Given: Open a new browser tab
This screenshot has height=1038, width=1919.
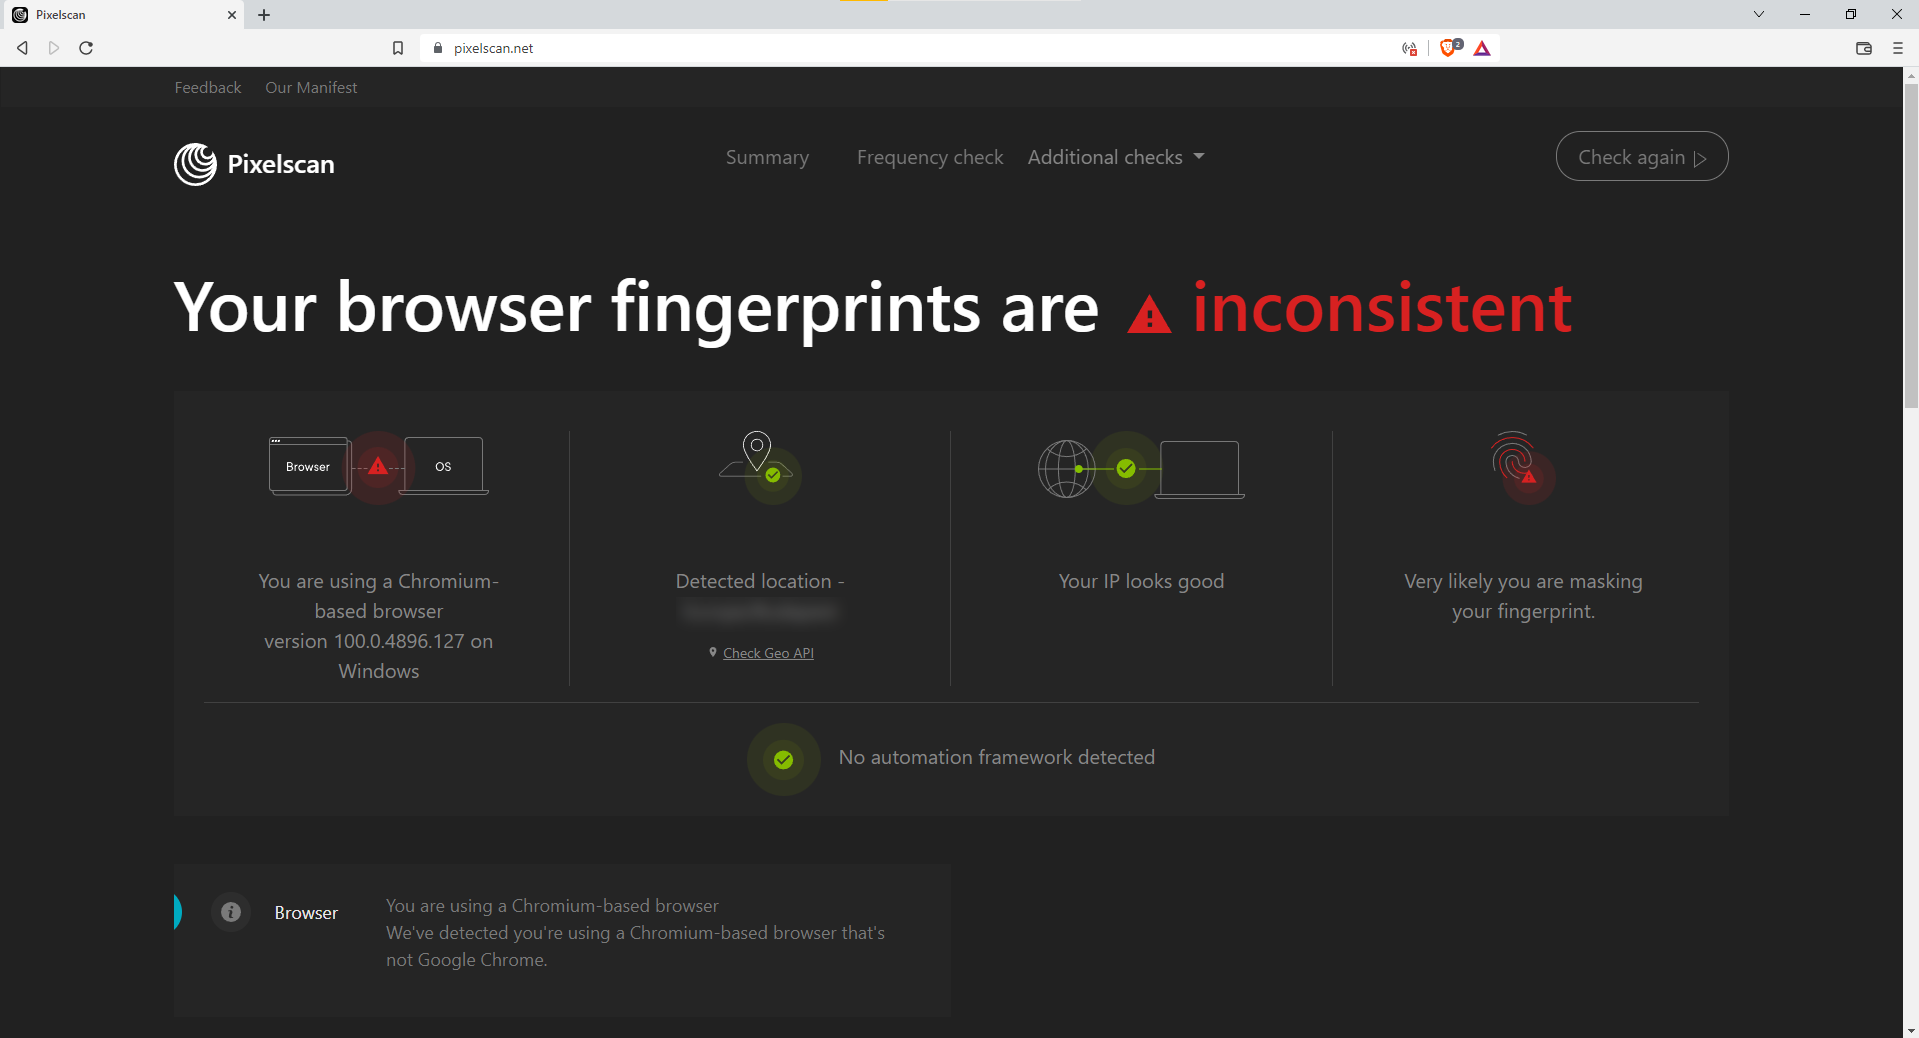Looking at the screenshot, I should click(264, 15).
